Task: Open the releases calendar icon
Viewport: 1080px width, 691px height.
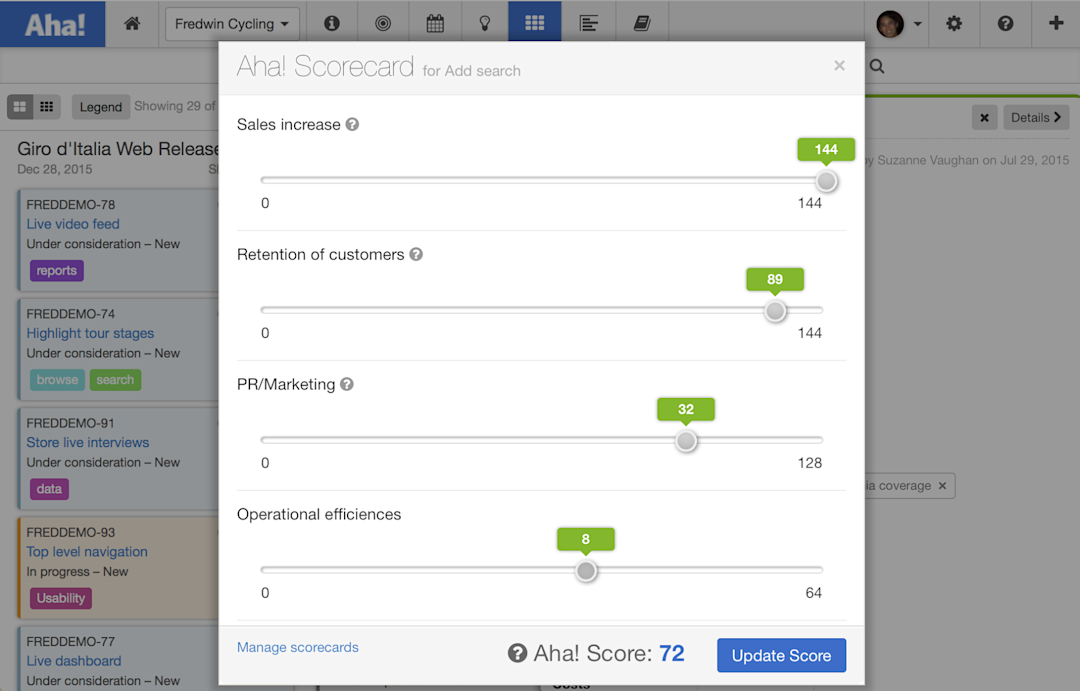Action: 434,22
